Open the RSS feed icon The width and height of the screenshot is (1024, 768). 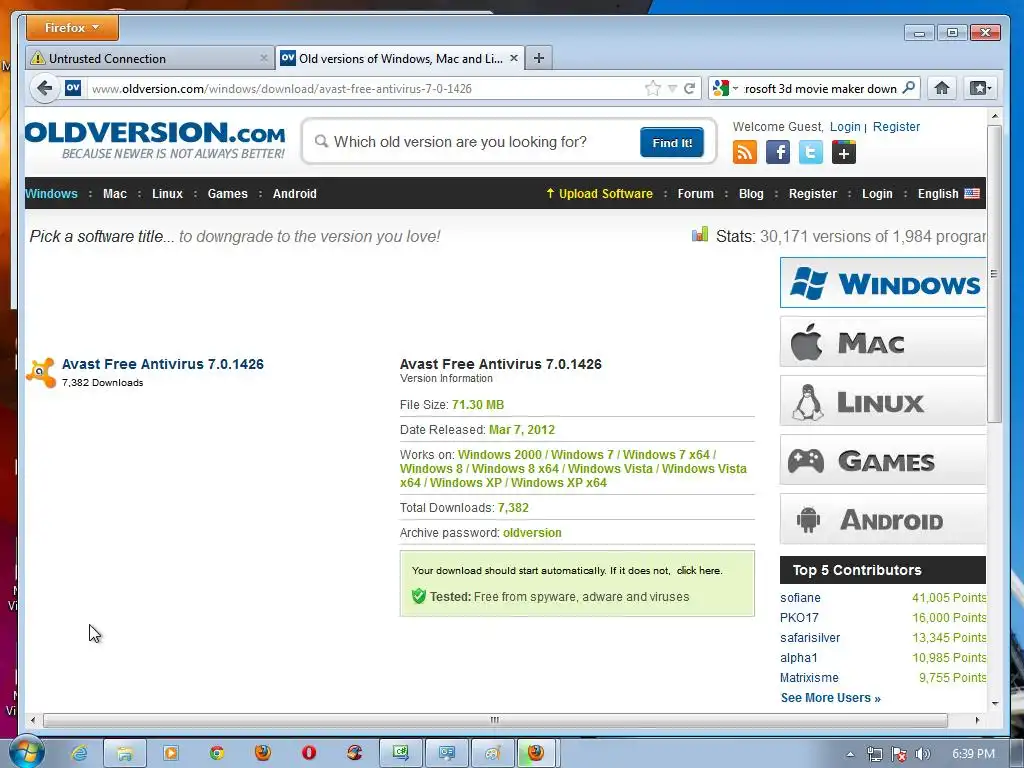coord(744,153)
